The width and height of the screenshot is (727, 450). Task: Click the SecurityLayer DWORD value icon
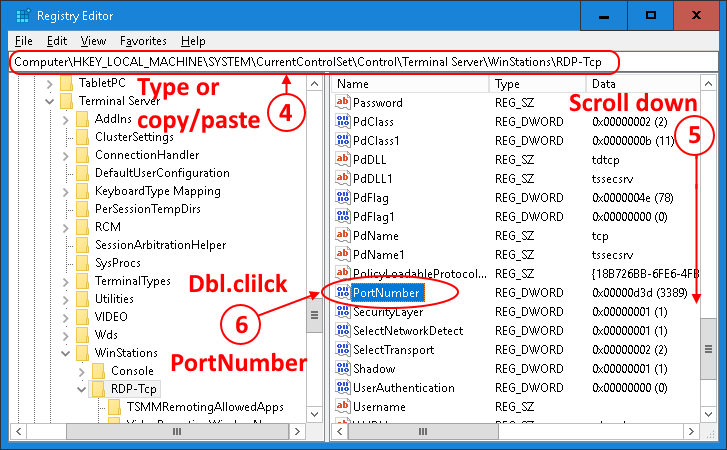click(x=343, y=311)
